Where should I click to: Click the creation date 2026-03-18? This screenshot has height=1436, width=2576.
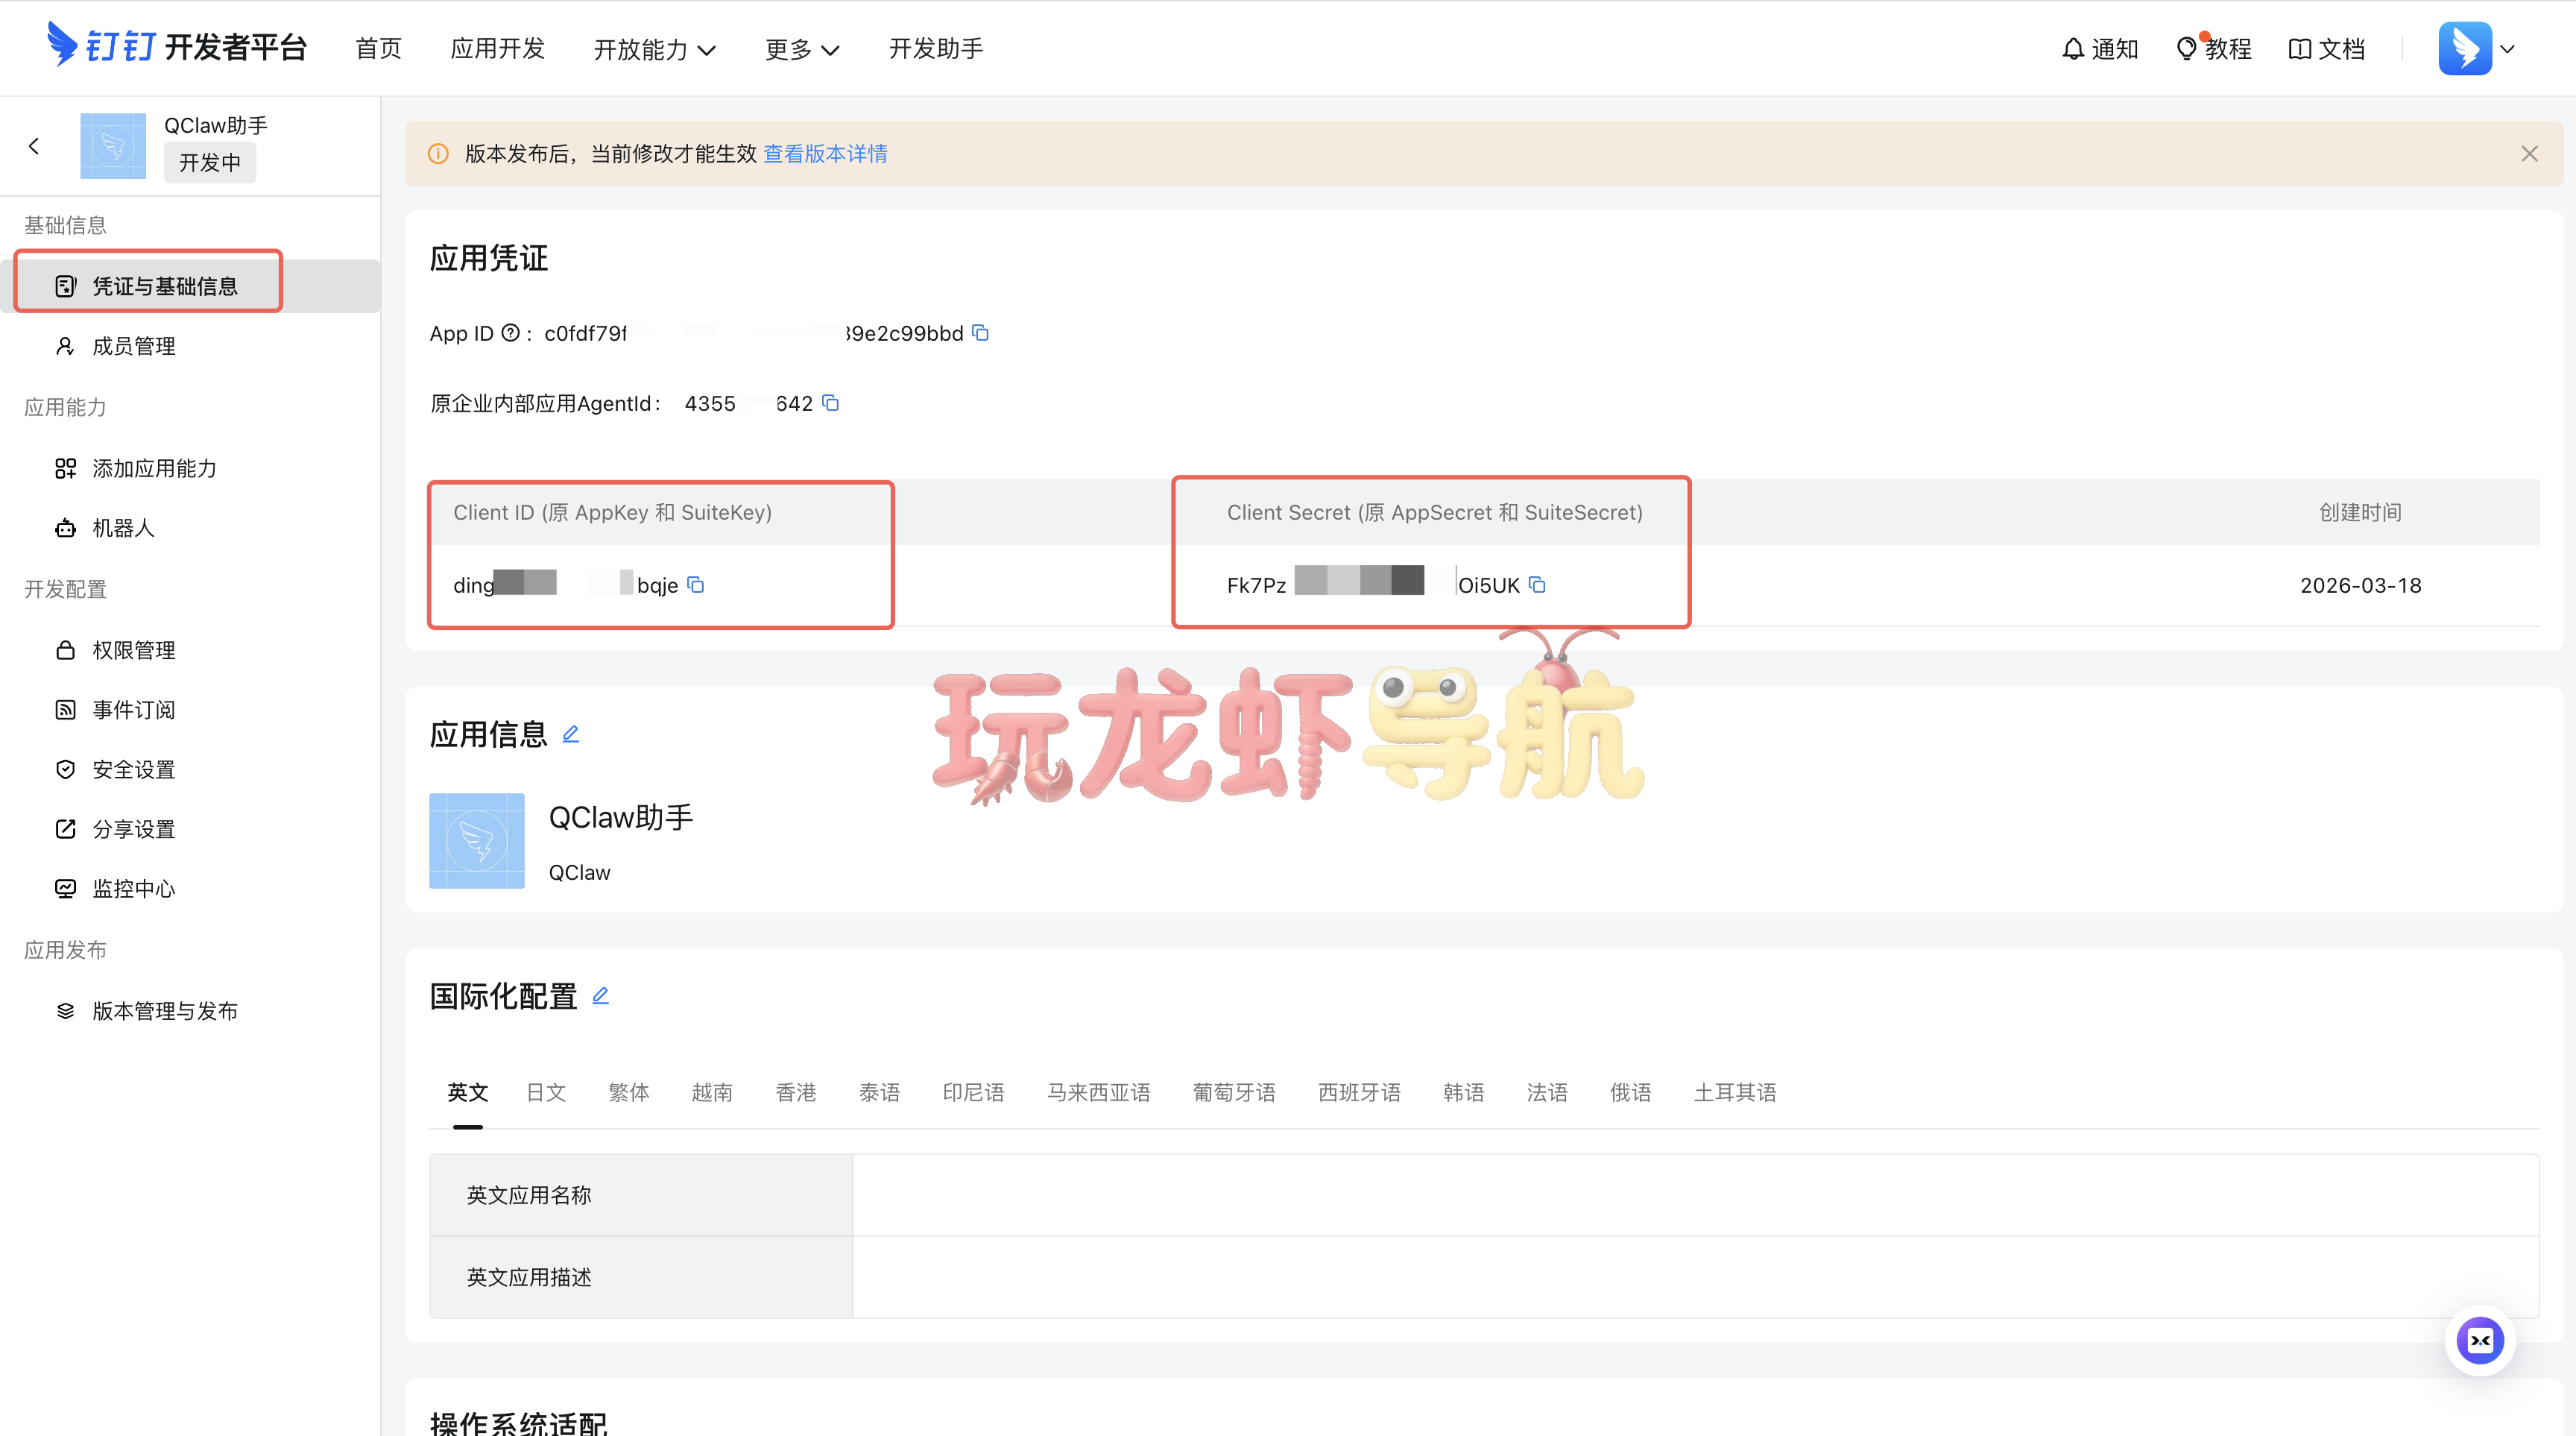pyautogui.click(x=2361, y=585)
